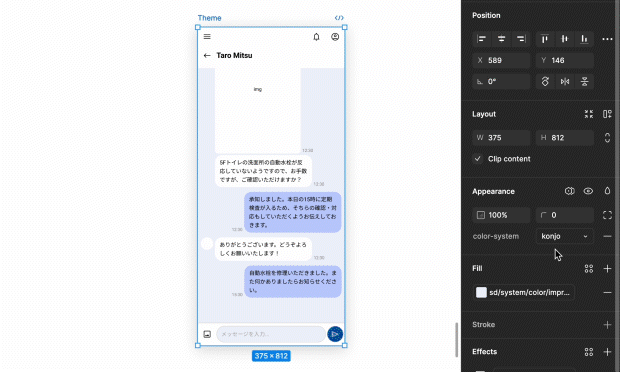
Task: Add a new Stroke
Action: pos(607,325)
